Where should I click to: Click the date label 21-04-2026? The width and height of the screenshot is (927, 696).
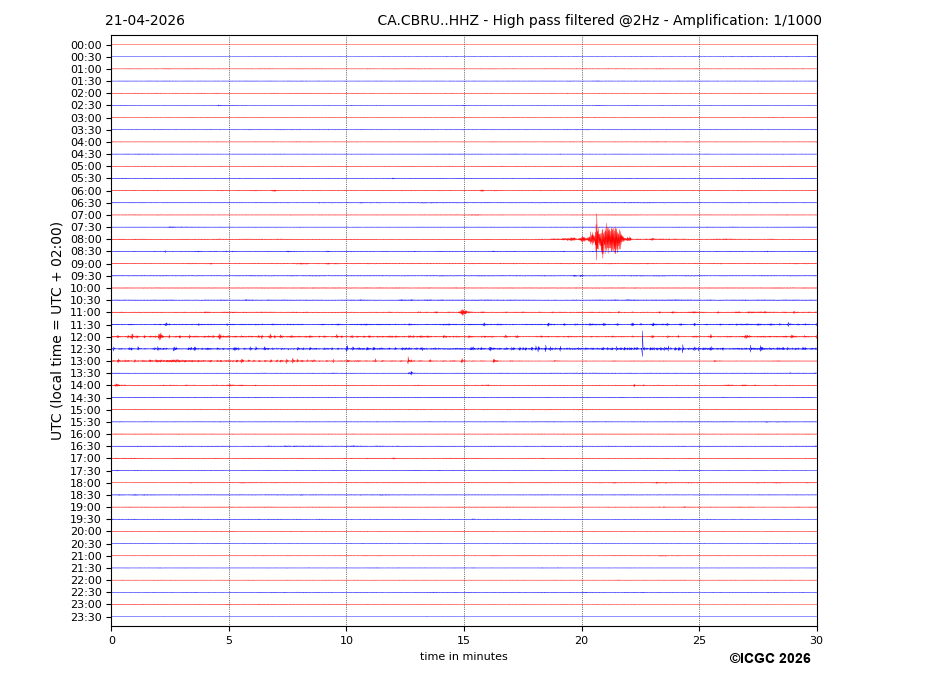click(145, 21)
